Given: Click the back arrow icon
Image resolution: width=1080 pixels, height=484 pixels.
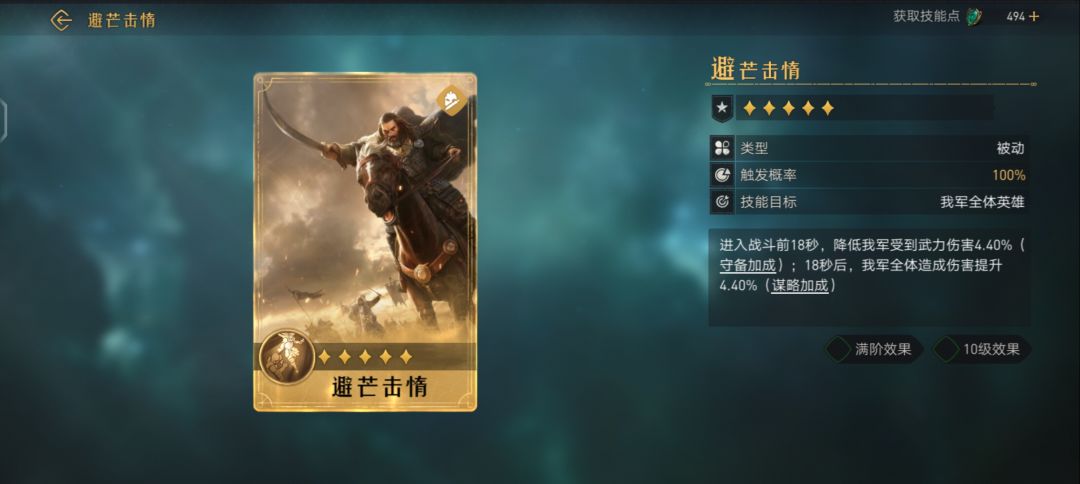Looking at the screenshot, I should pyautogui.click(x=61, y=20).
